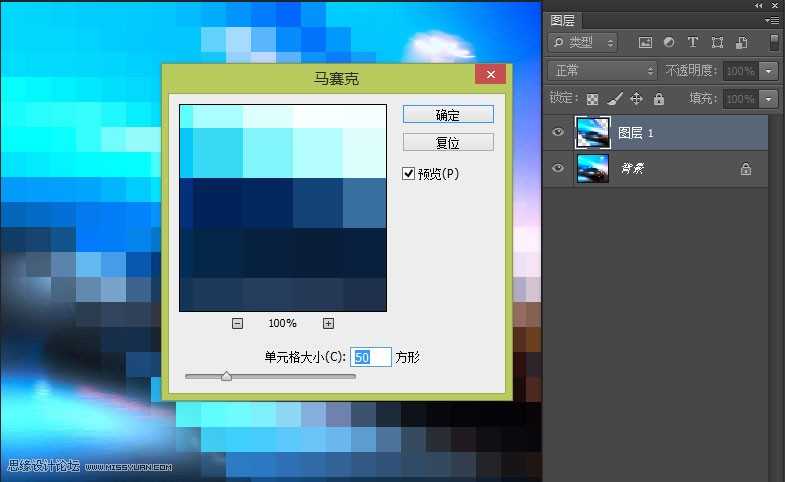This screenshot has width=785, height=482.
Task: Click the 单元格大小 cell size slider handle
Action: point(226,376)
